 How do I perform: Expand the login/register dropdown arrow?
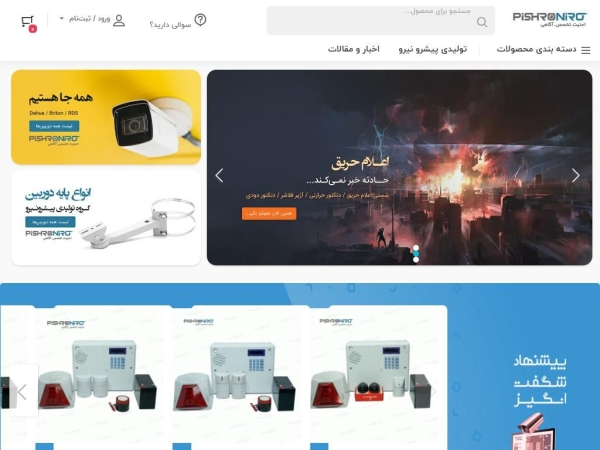(62, 18)
